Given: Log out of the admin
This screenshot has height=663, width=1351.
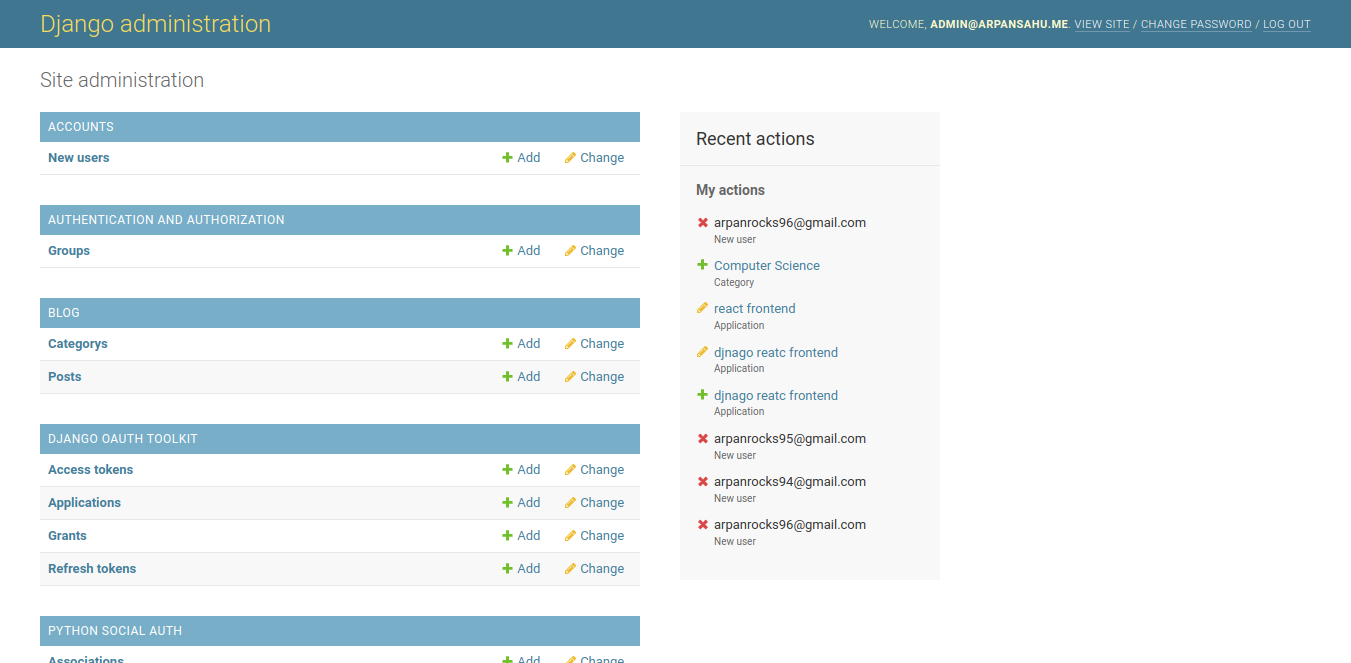Looking at the screenshot, I should pyautogui.click(x=1286, y=24).
